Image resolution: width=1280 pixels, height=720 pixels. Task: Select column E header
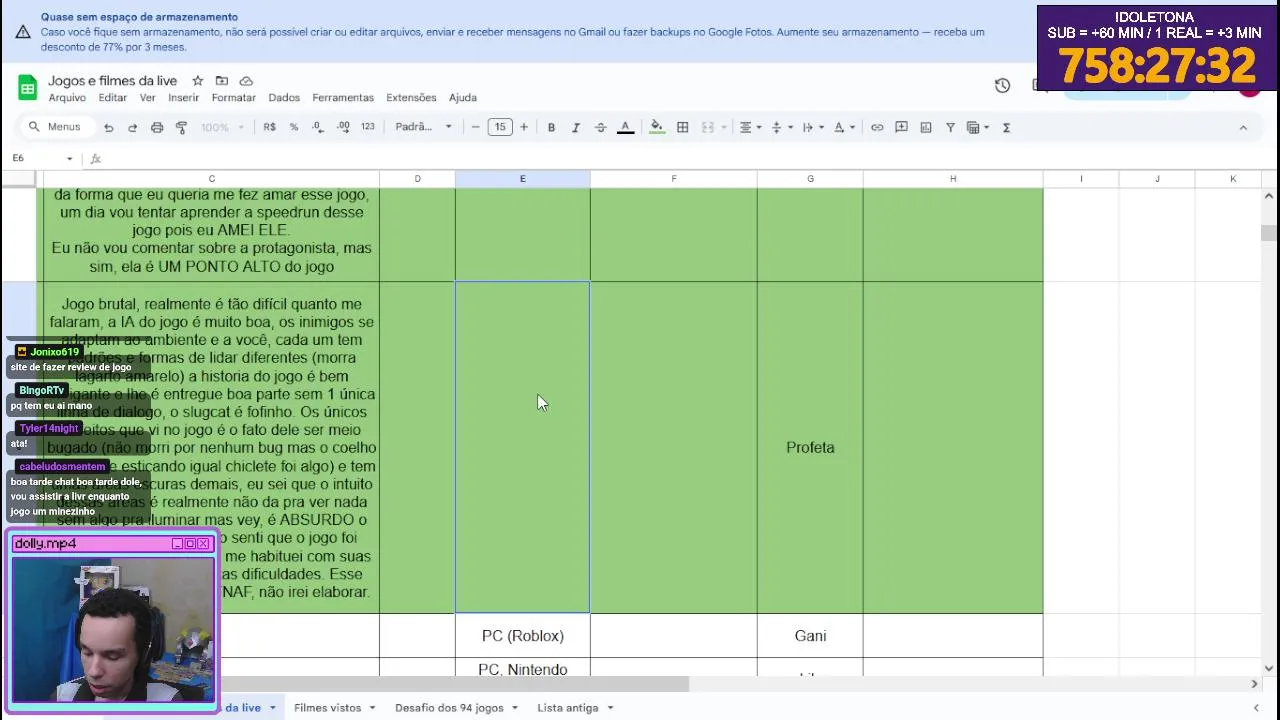tap(522, 178)
